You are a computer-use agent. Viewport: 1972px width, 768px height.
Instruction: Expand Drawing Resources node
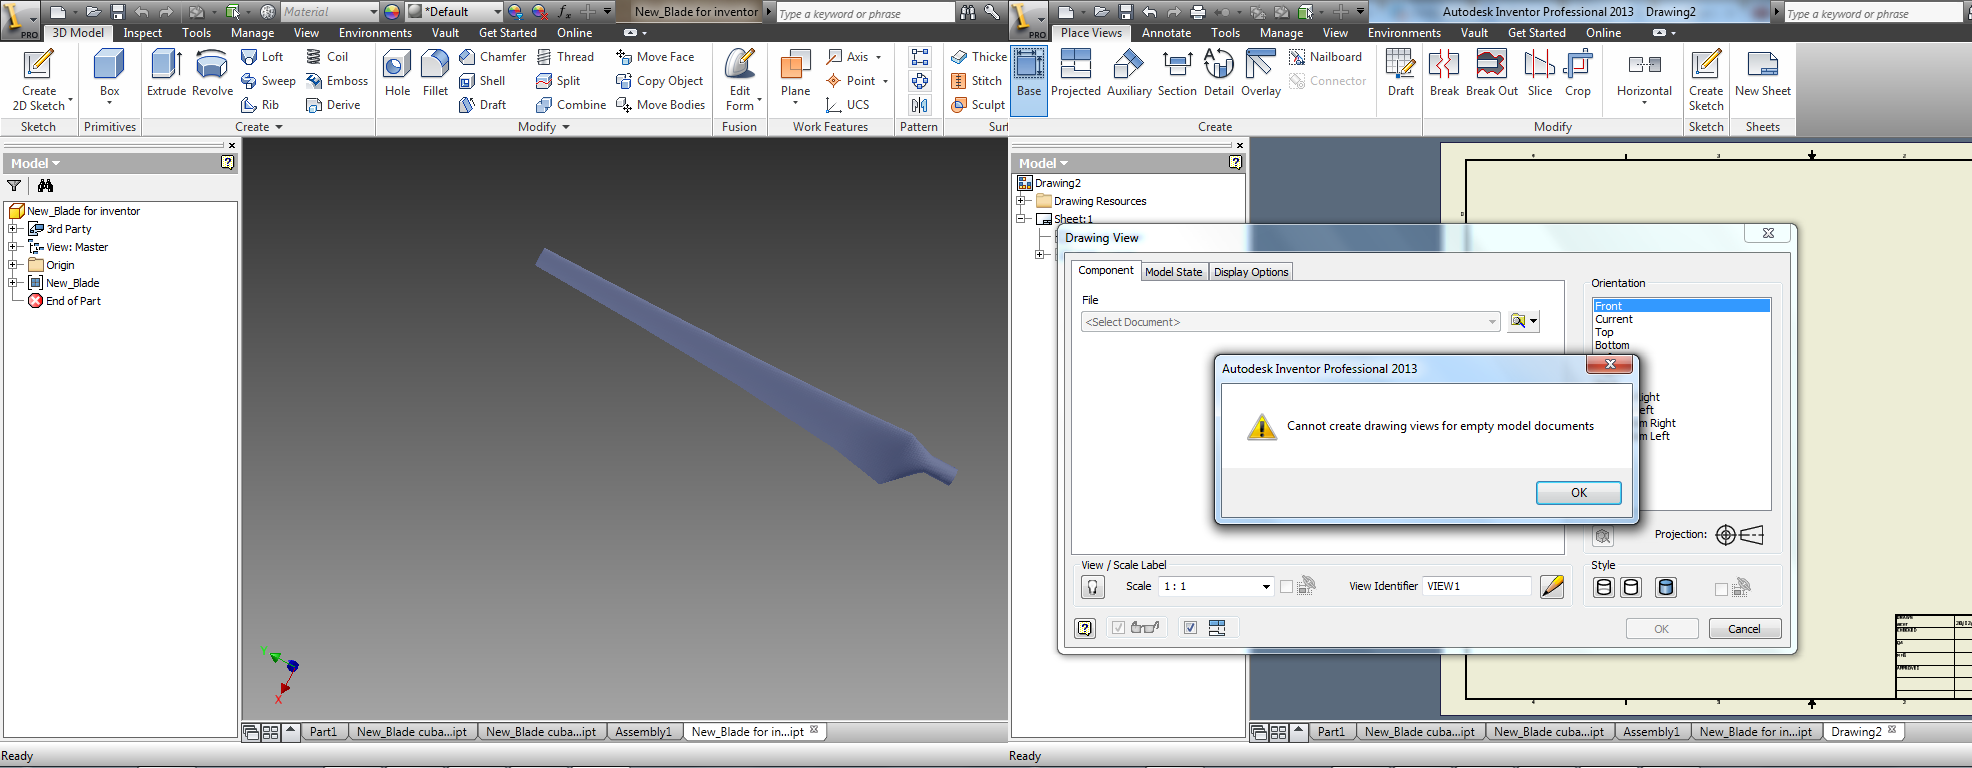coord(1021,201)
